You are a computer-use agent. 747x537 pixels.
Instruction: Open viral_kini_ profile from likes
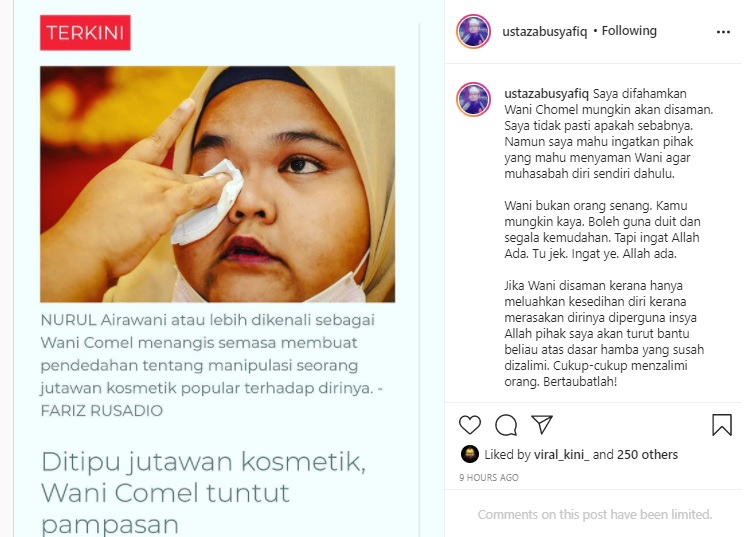click(x=561, y=455)
